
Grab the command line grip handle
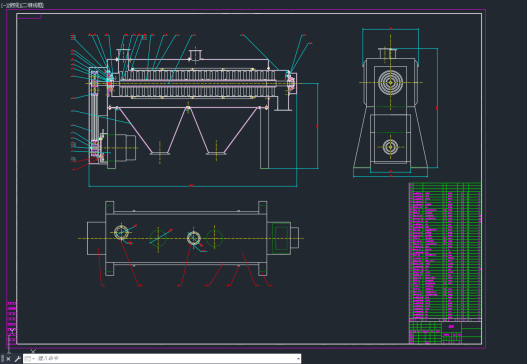[x=3, y=359]
